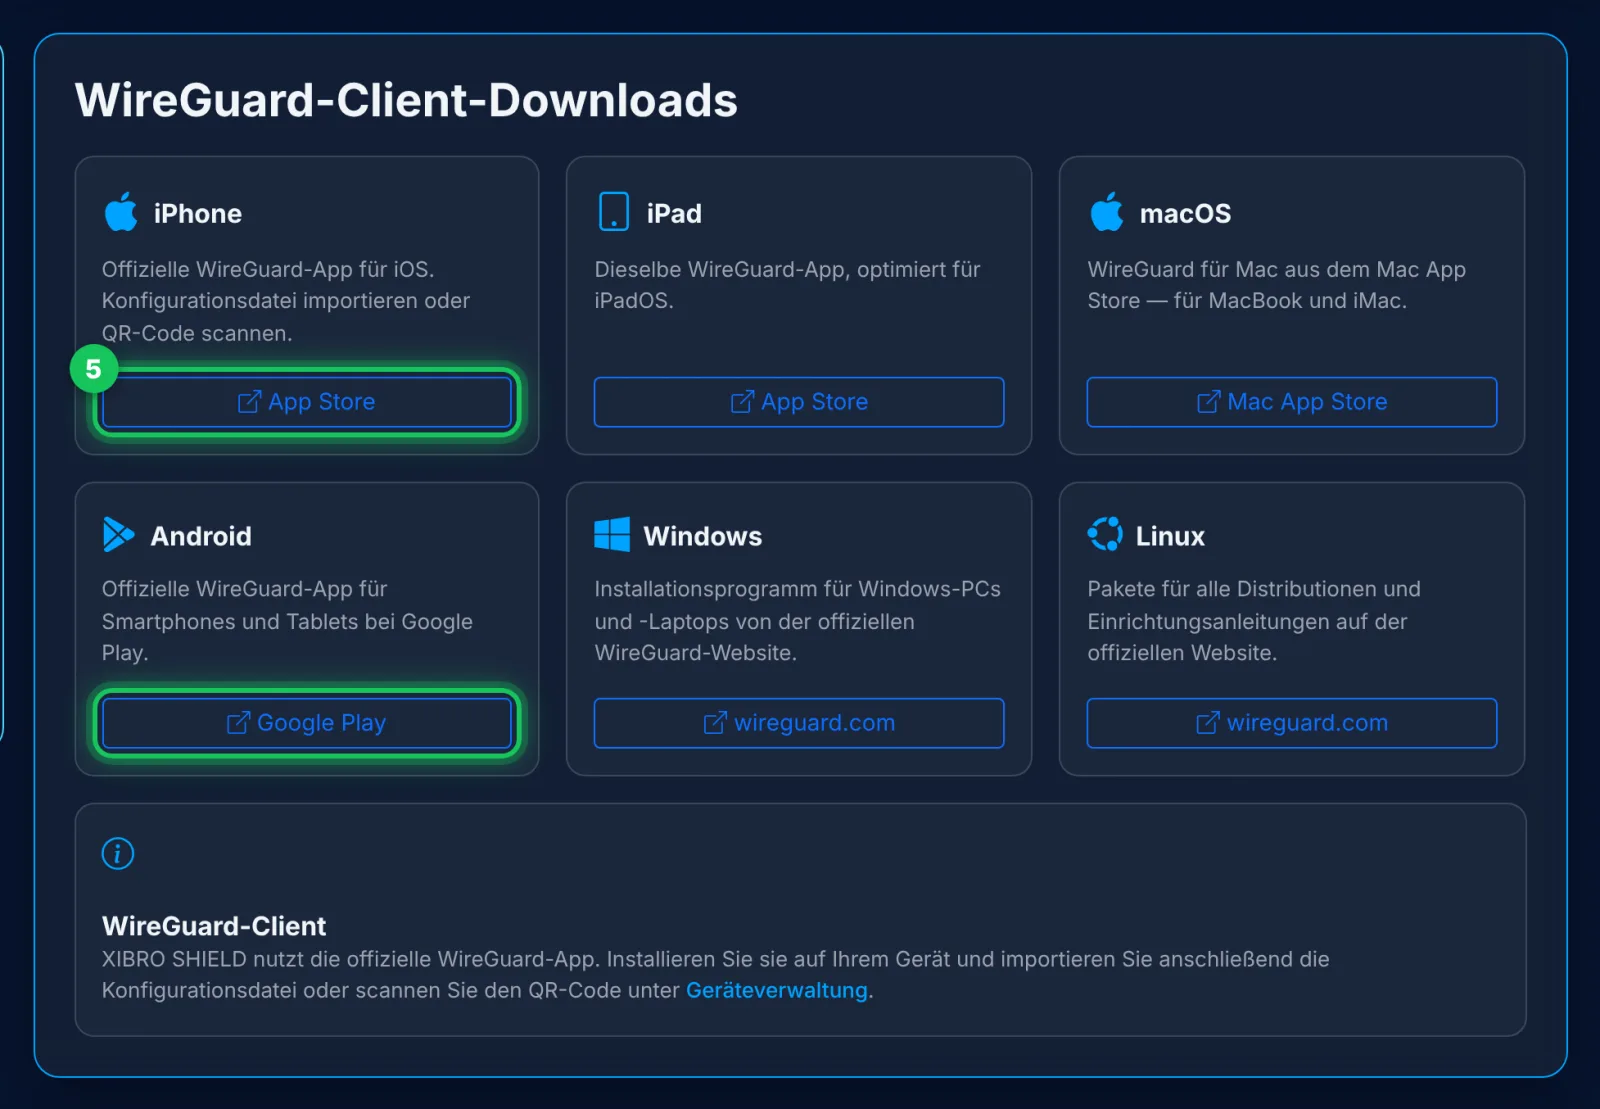Open the Mac App Store button
Image resolution: width=1600 pixels, height=1109 pixels.
(x=1292, y=402)
